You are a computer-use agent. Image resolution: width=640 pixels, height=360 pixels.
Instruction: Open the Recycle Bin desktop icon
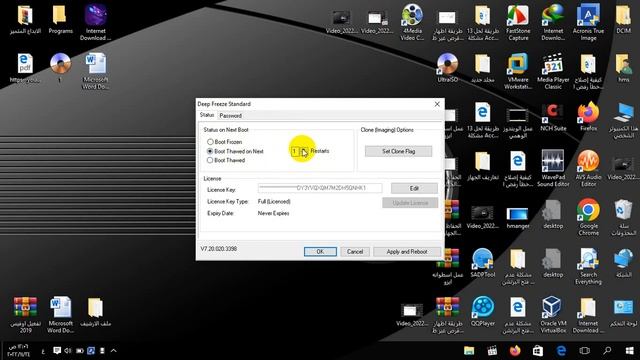pyautogui.click(x=623, y=217)
